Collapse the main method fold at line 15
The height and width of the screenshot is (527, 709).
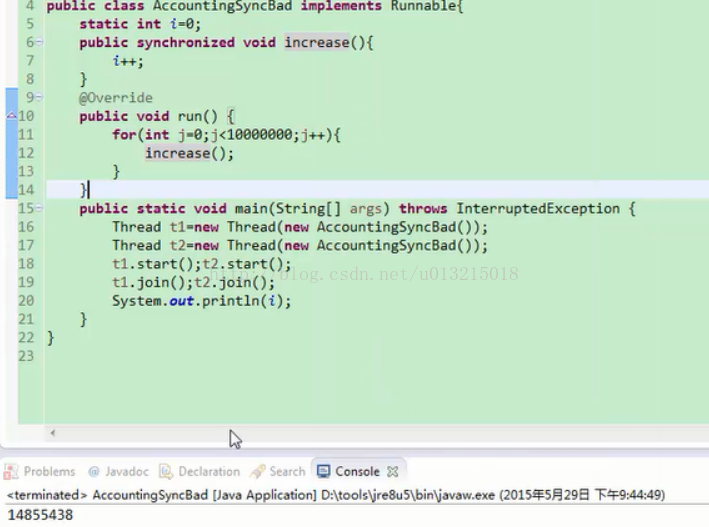tap(39, 208)
